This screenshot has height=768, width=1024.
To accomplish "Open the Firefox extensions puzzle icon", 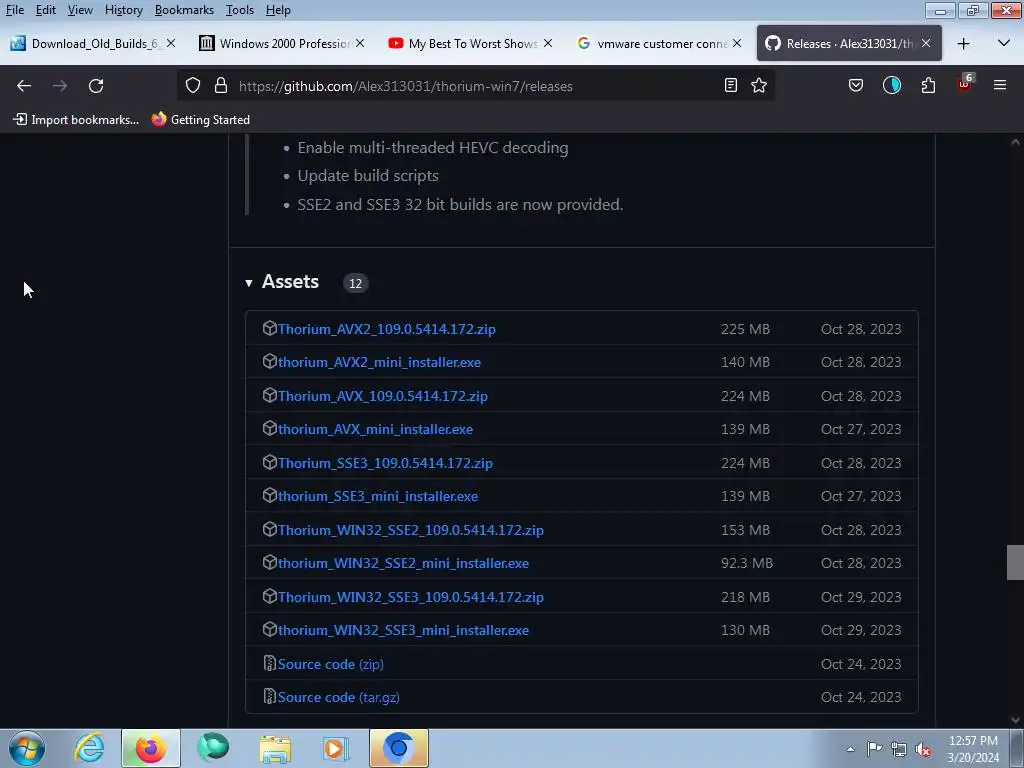I will (x=928, y=86).
